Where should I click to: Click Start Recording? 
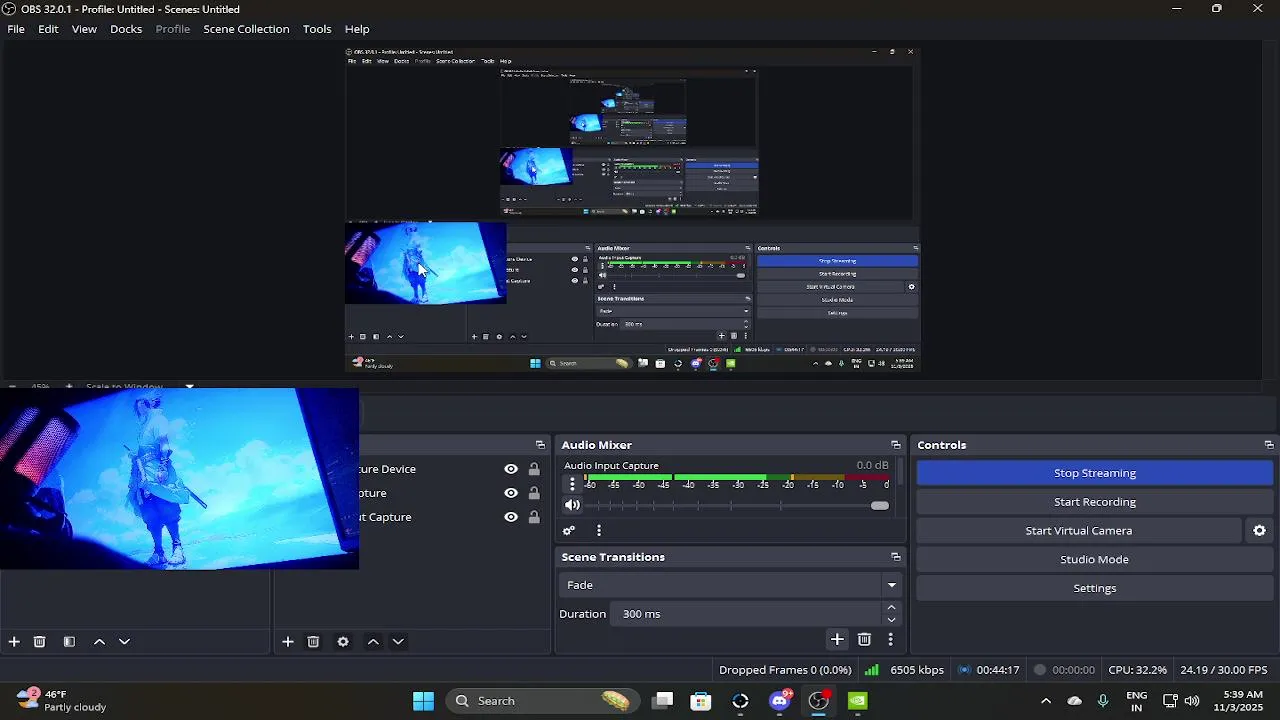[1095, 502]
